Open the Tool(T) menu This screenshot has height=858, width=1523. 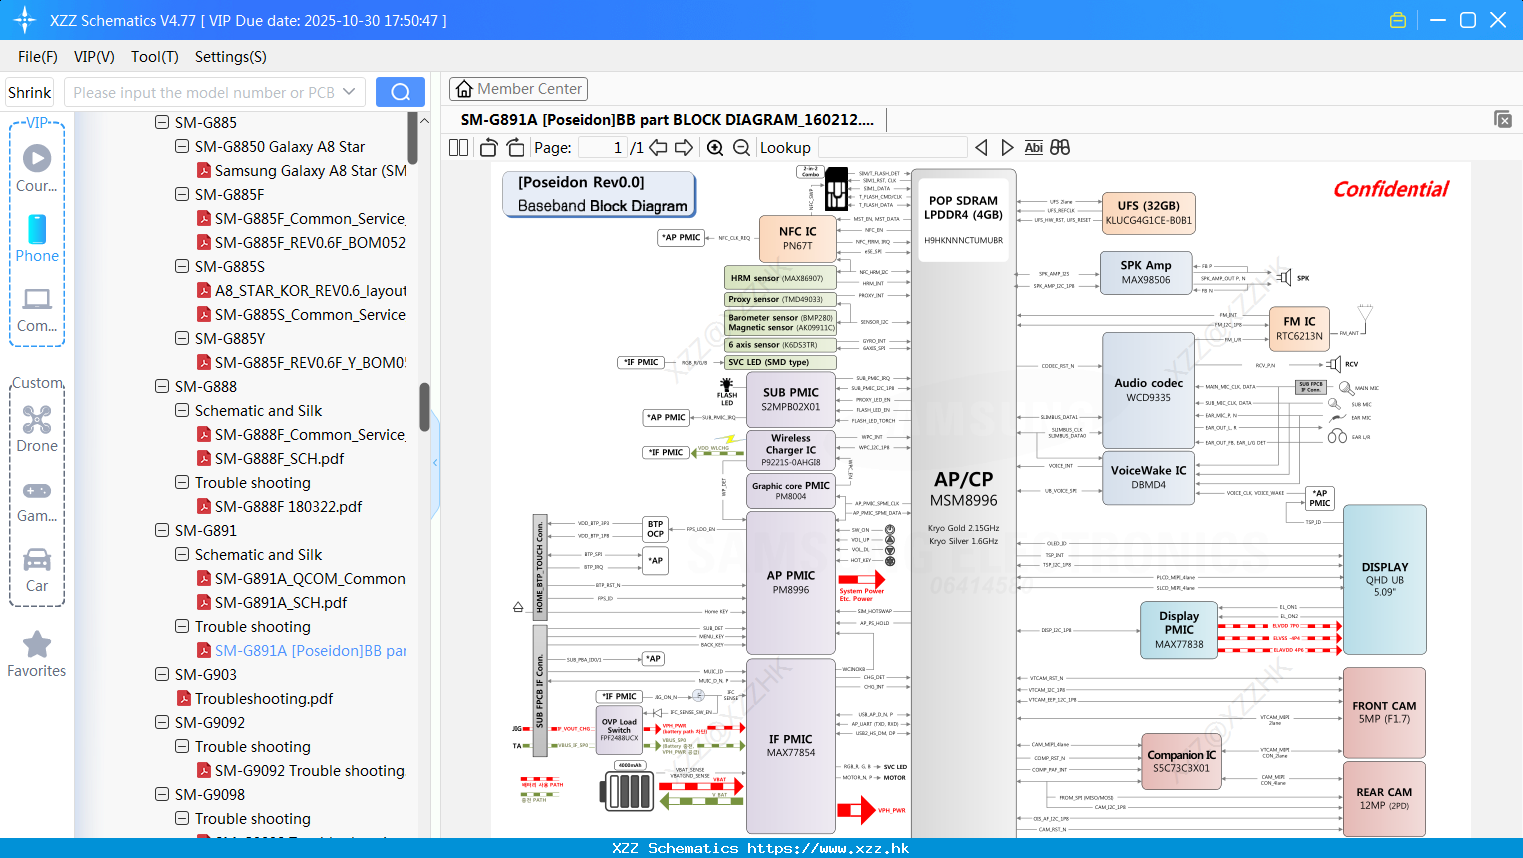point(155,57)
